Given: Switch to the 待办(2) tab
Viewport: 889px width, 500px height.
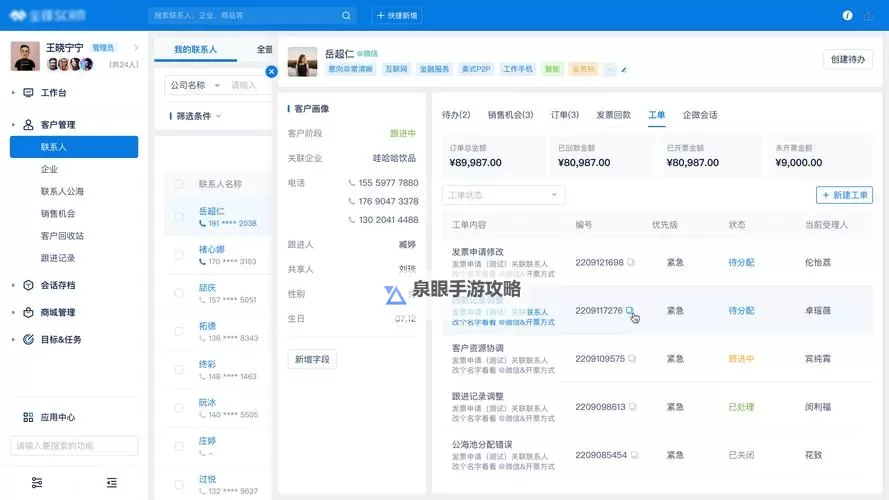Looking at the screenshot, I should pyautogui.click(x=456, y=115).
